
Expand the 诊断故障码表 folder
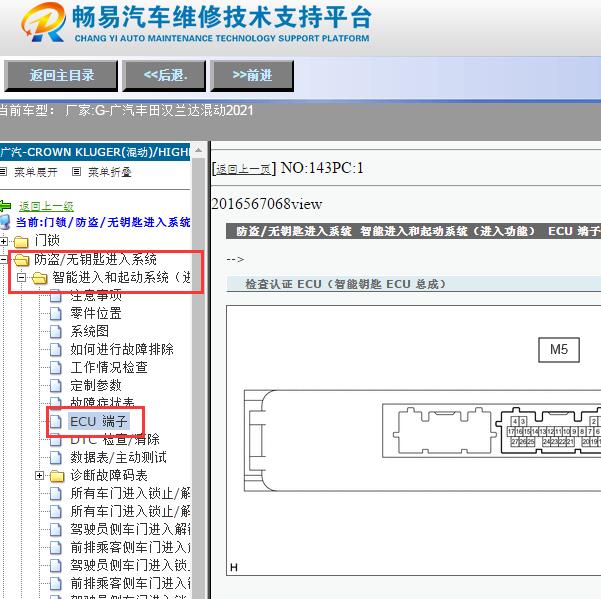tap(40, 476)
